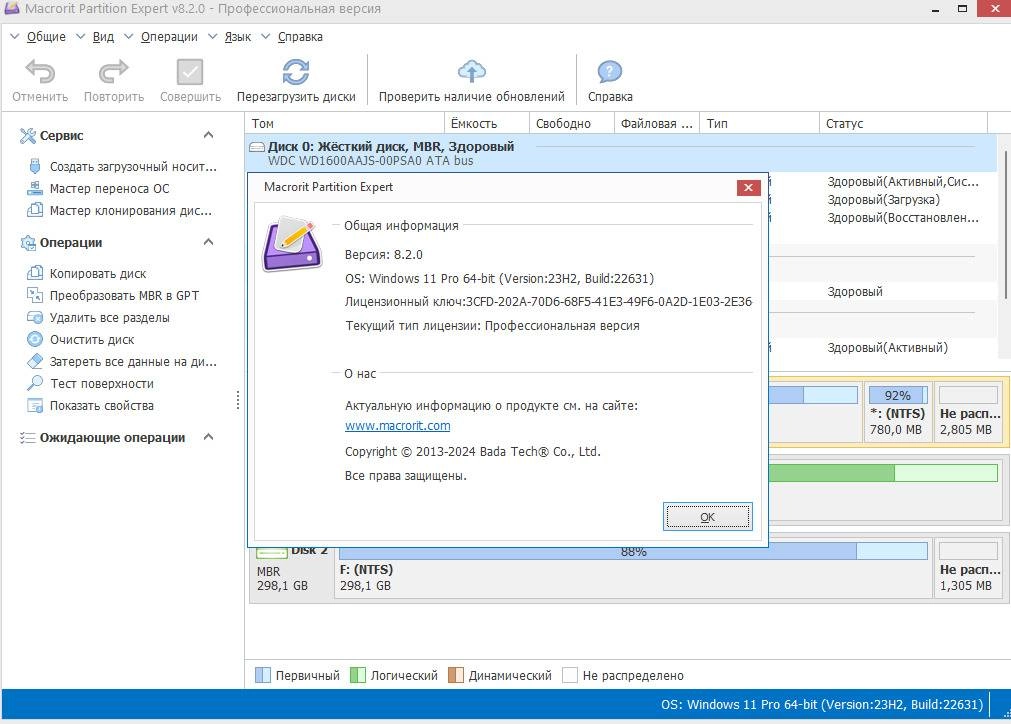Click the Файловая система column header
Viewport: 1011px width, 724px height.
pyautogui.click(x=656, y=123)
